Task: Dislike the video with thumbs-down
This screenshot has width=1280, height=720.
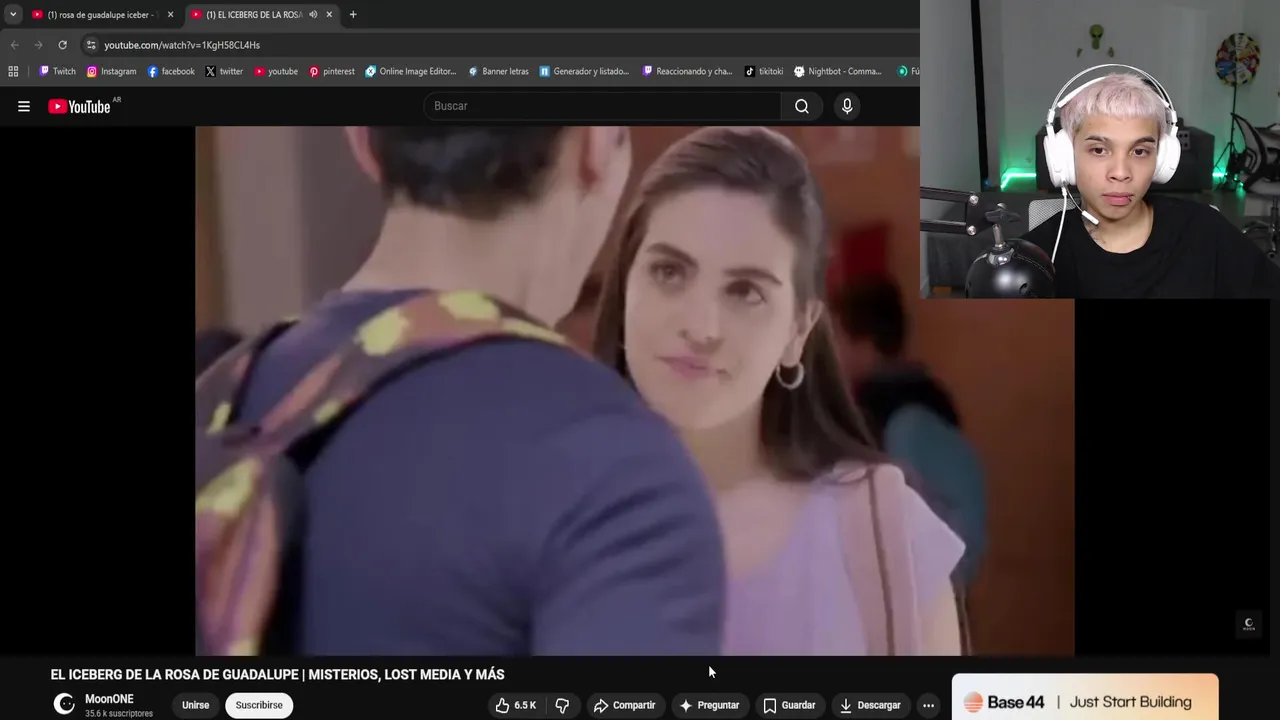Action: (x=562, y=705)
